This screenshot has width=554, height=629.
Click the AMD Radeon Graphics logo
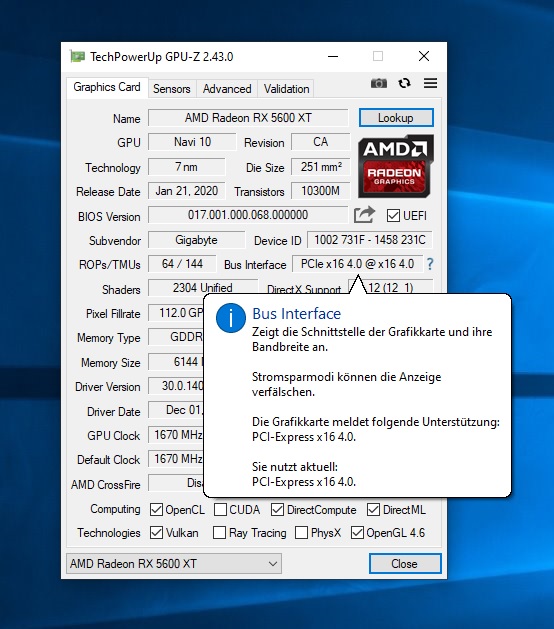point(396,166)
